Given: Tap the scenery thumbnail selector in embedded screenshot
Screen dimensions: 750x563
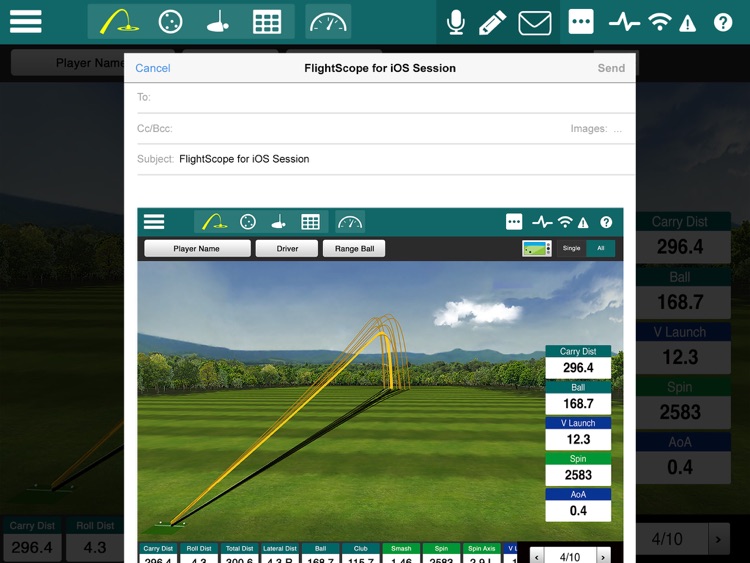Looking at the screenshot, I should click(x=537, y=248).
